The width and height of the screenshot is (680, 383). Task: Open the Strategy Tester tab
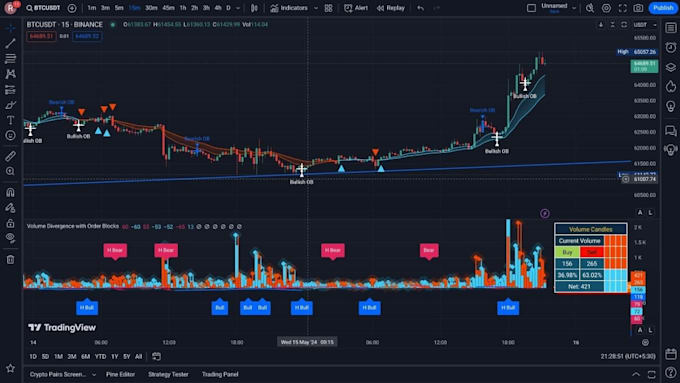tap(168, 374)
